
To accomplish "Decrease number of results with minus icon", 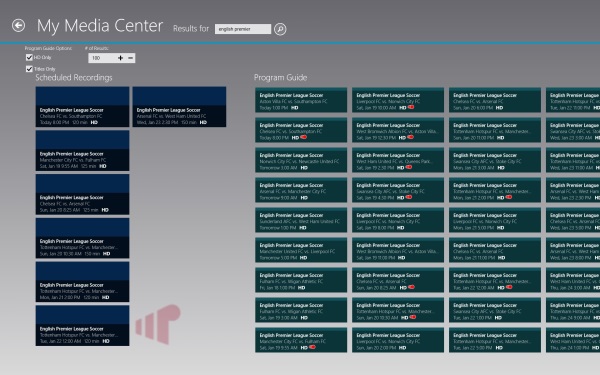I will coord(130,58).
